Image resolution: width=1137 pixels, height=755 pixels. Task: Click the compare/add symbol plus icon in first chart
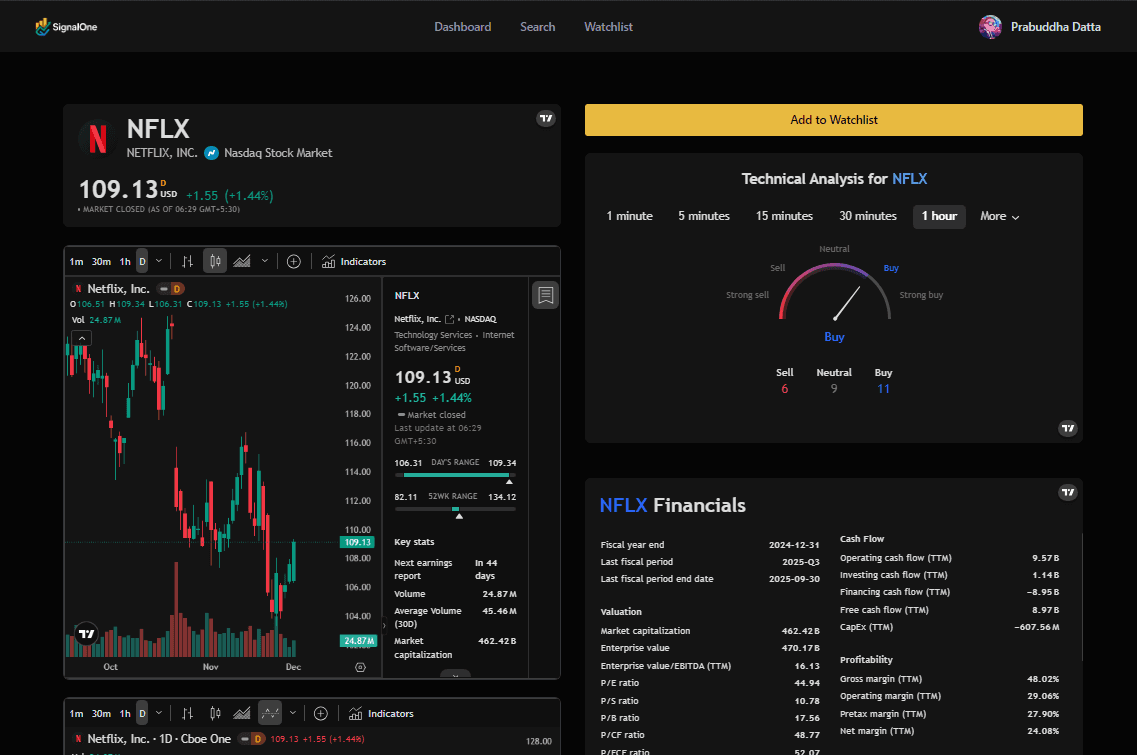[293, 261]
